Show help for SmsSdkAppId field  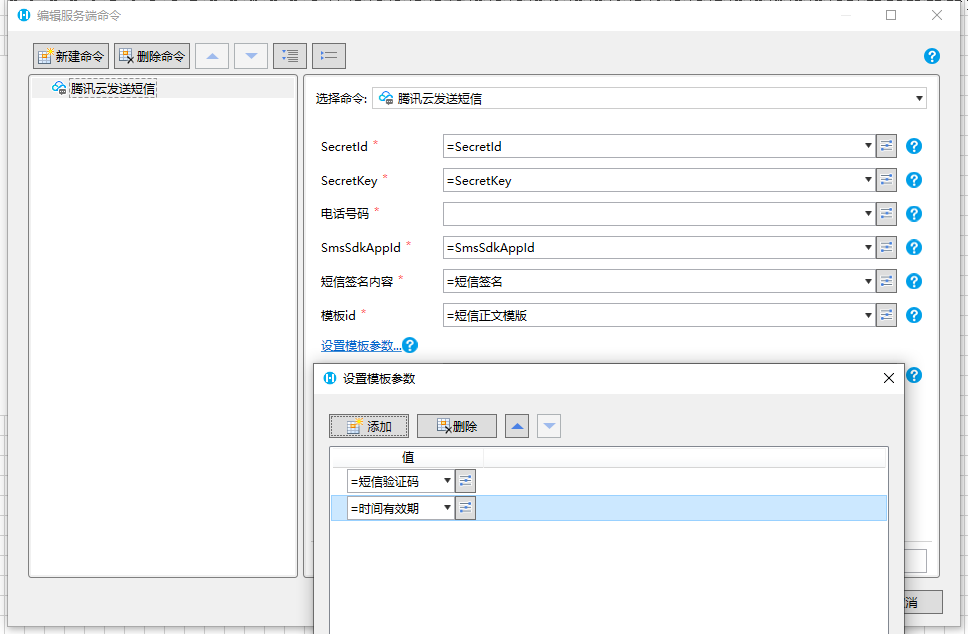coord(914,248)
